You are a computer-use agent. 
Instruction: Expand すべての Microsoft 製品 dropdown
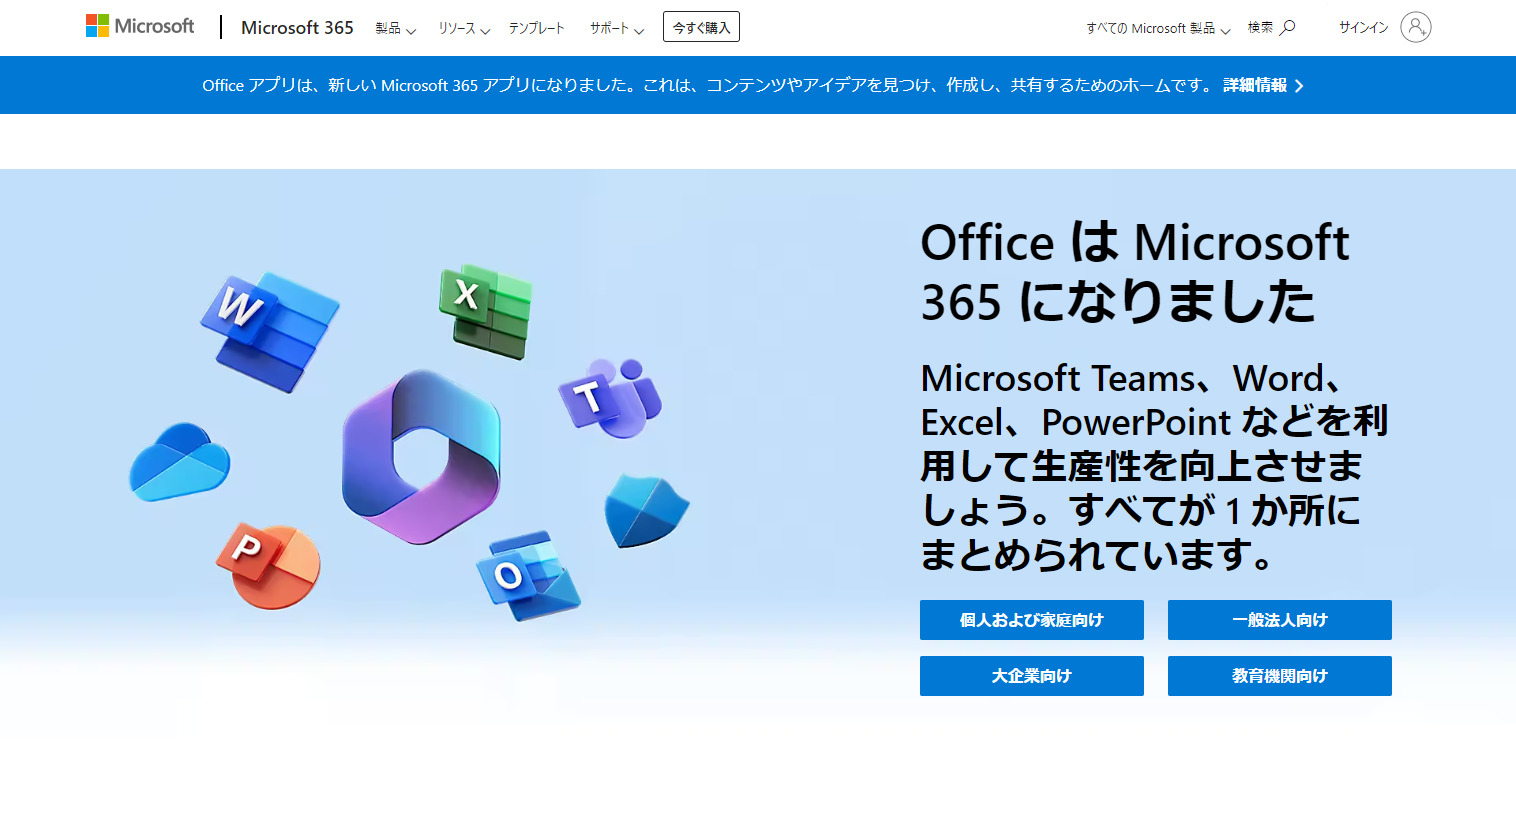tap(1158, 28)
